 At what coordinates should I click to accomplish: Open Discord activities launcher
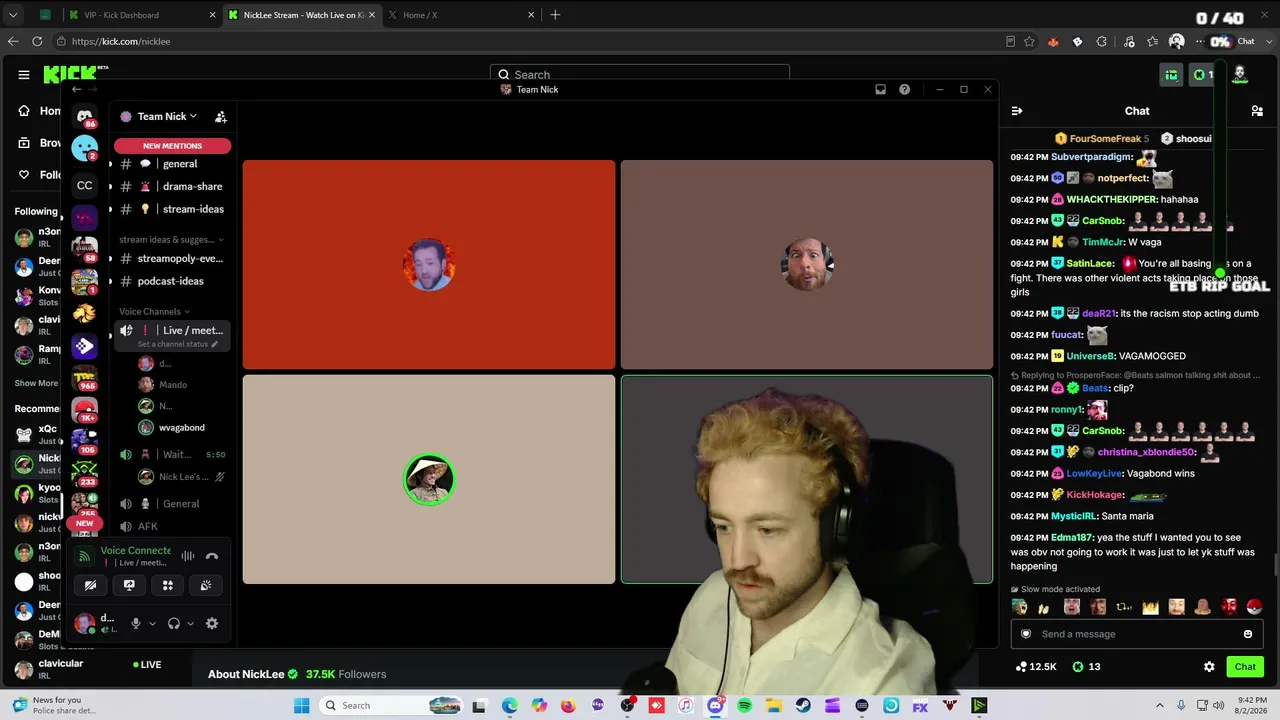[168, 585]
